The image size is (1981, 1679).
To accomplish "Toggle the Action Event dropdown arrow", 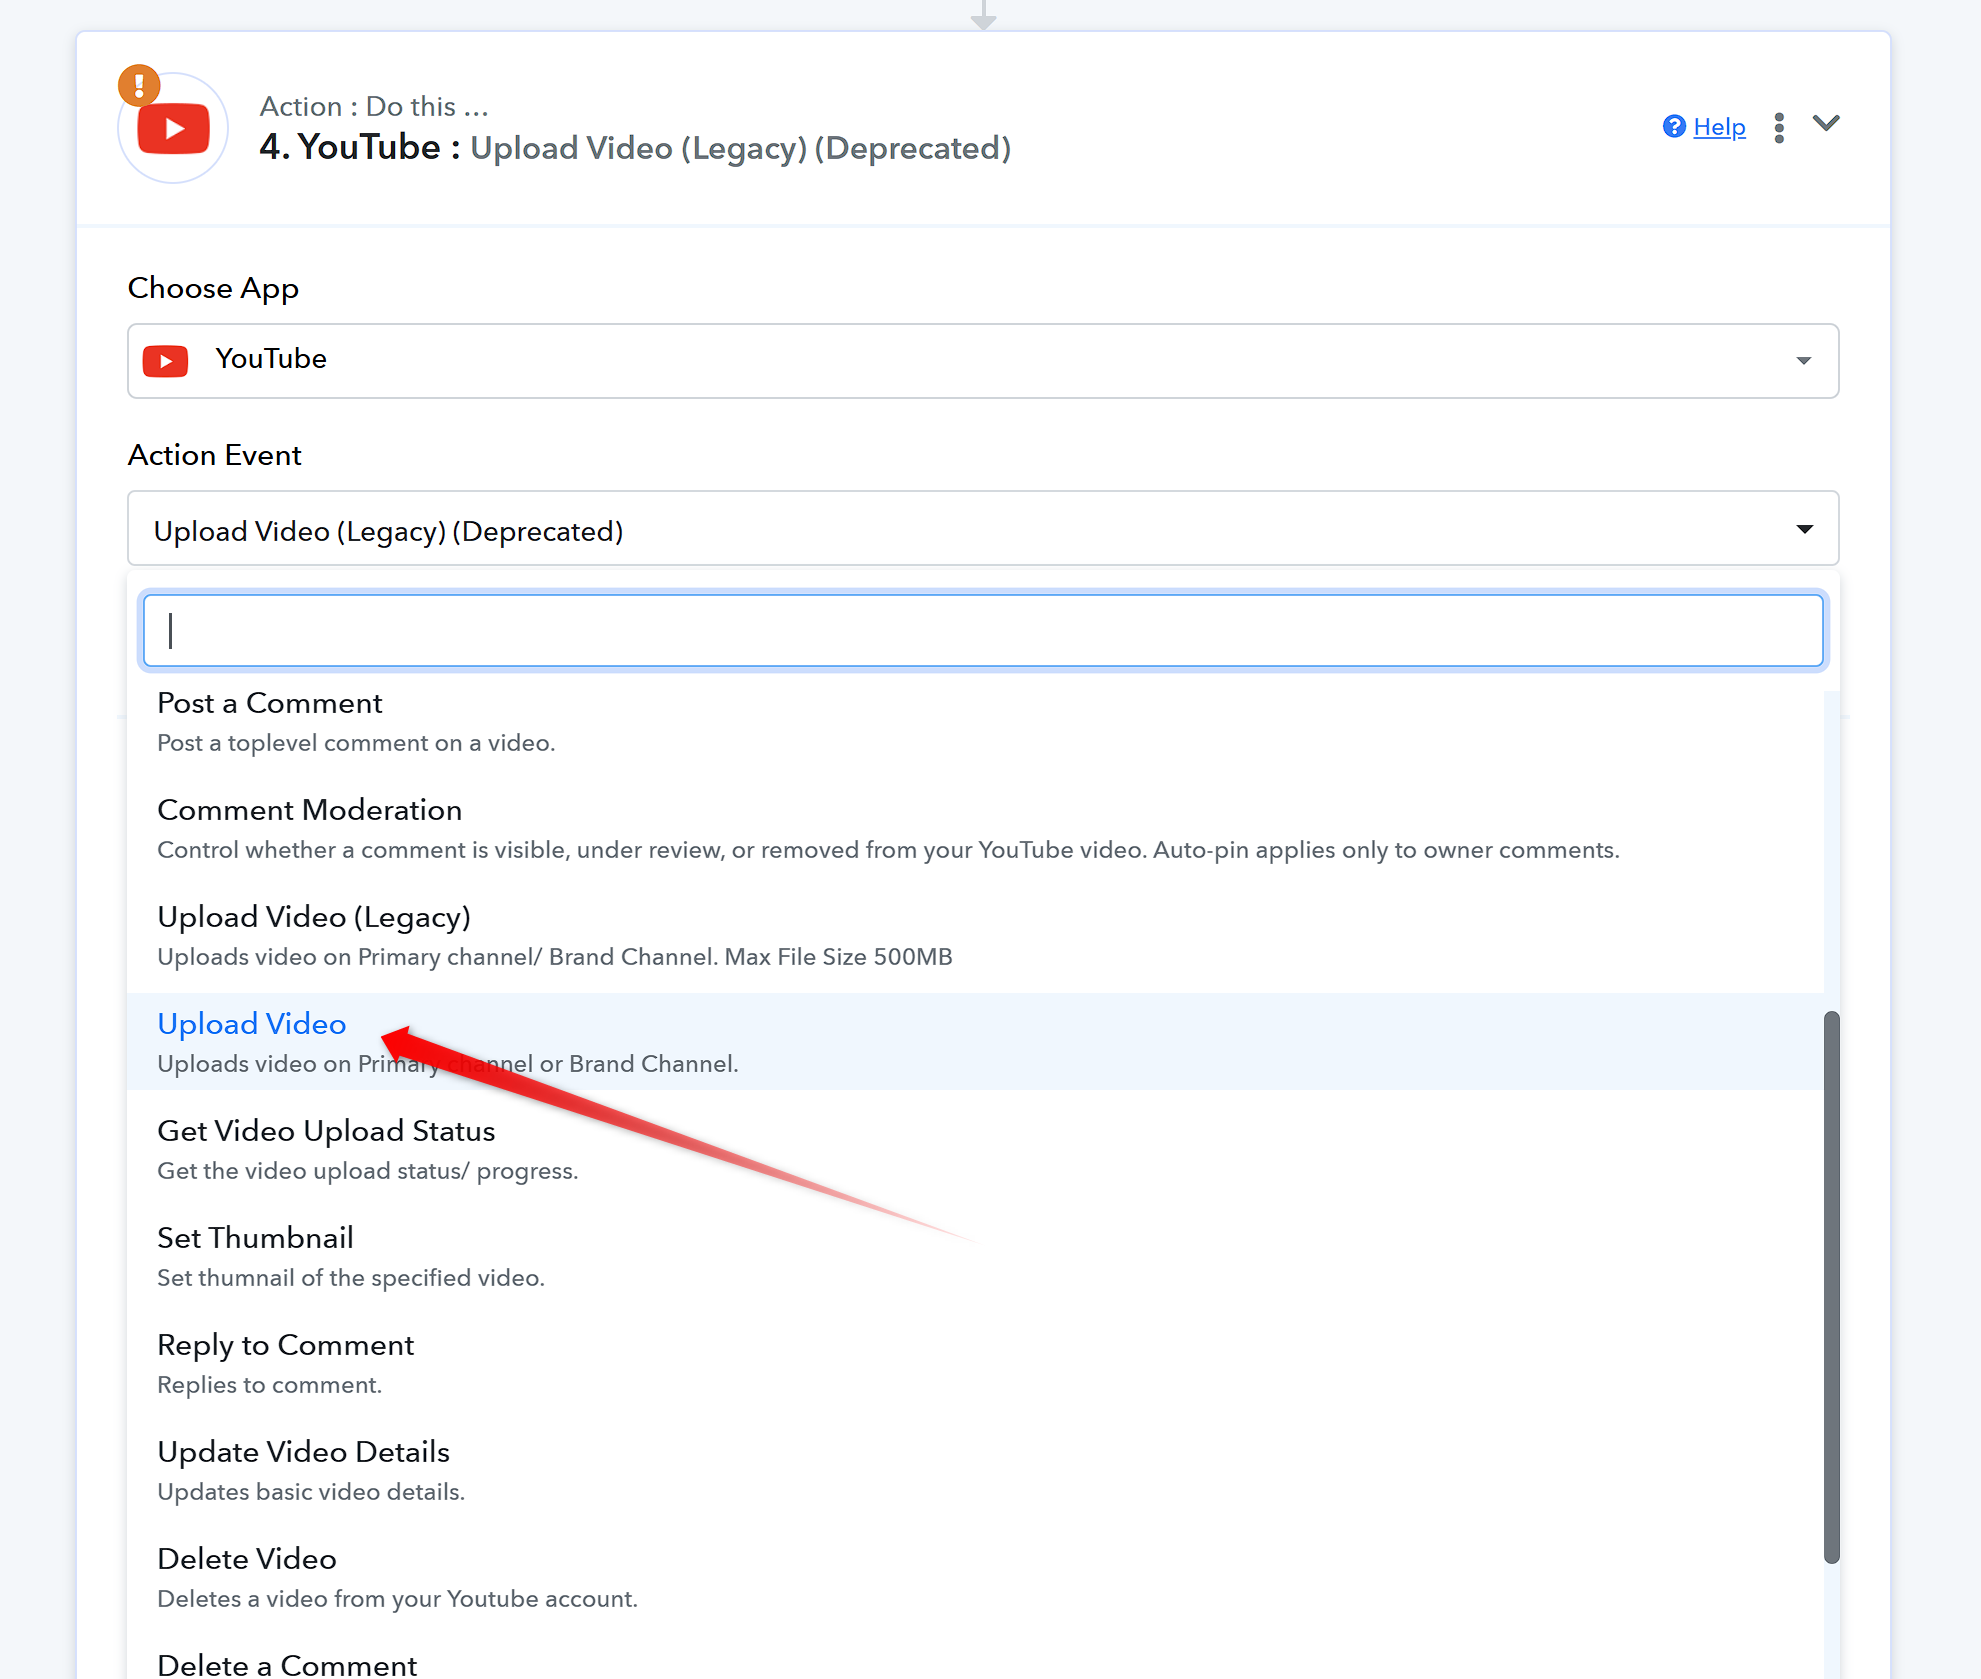I will (x=1804, y=529).
